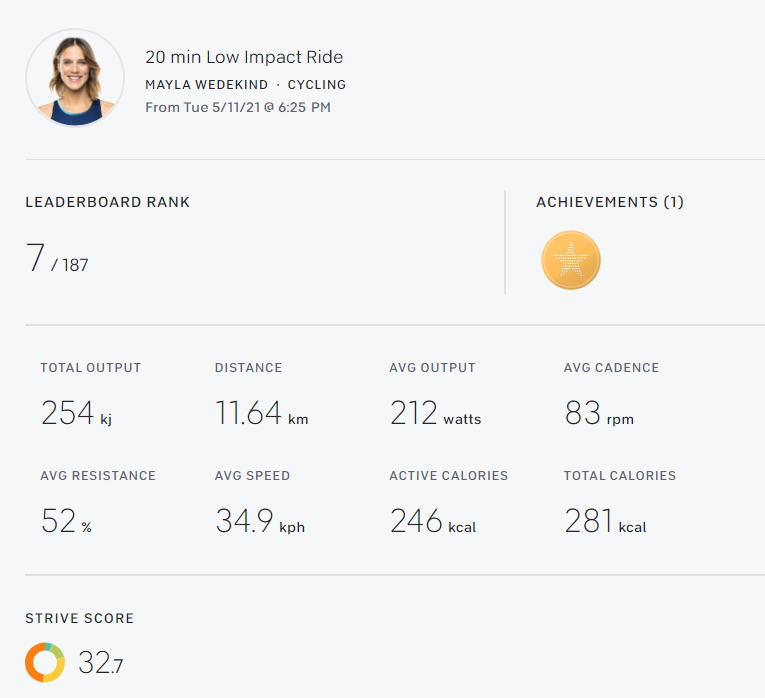The width and height of the screenshot is (765, 698).
Task: Click the Avg Output 212 watts value
Action: tap(434, 413)
